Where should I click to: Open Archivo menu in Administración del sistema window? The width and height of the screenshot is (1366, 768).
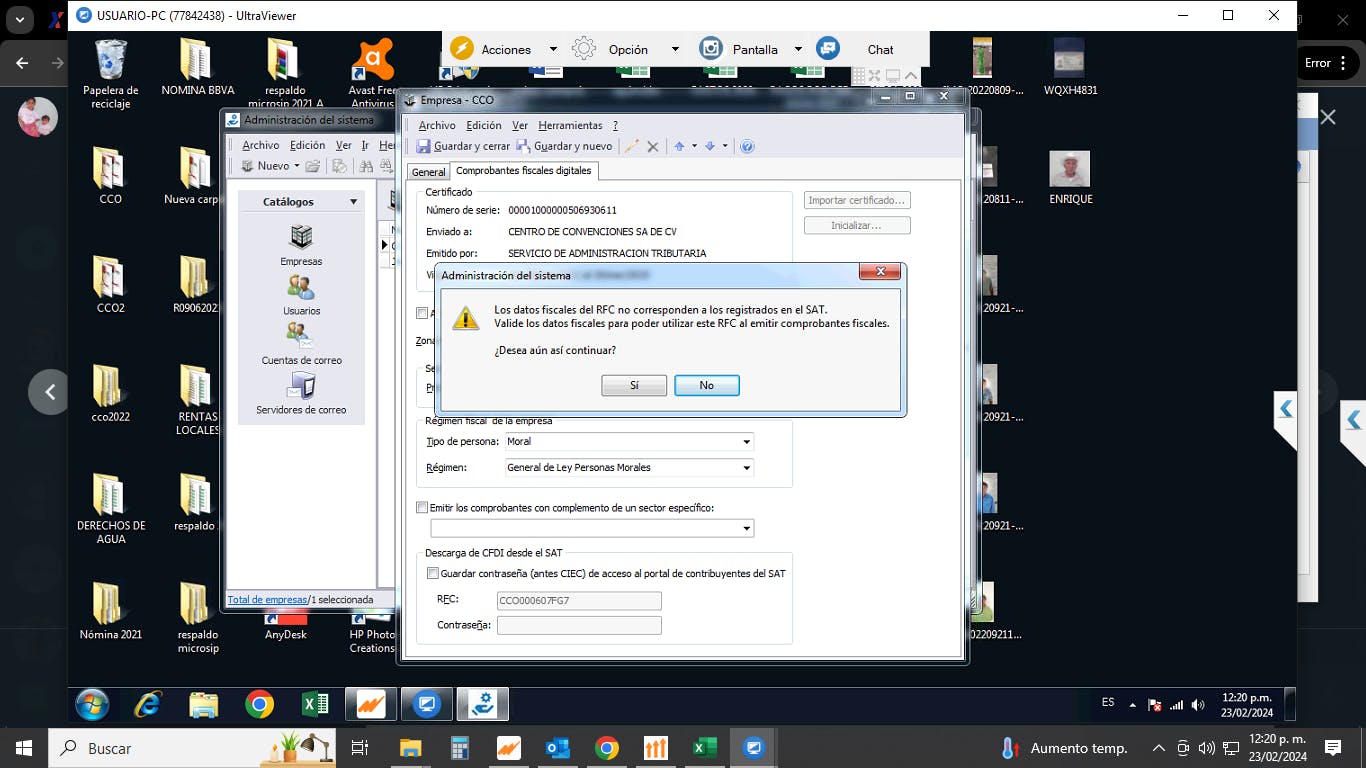coord(261,145)
